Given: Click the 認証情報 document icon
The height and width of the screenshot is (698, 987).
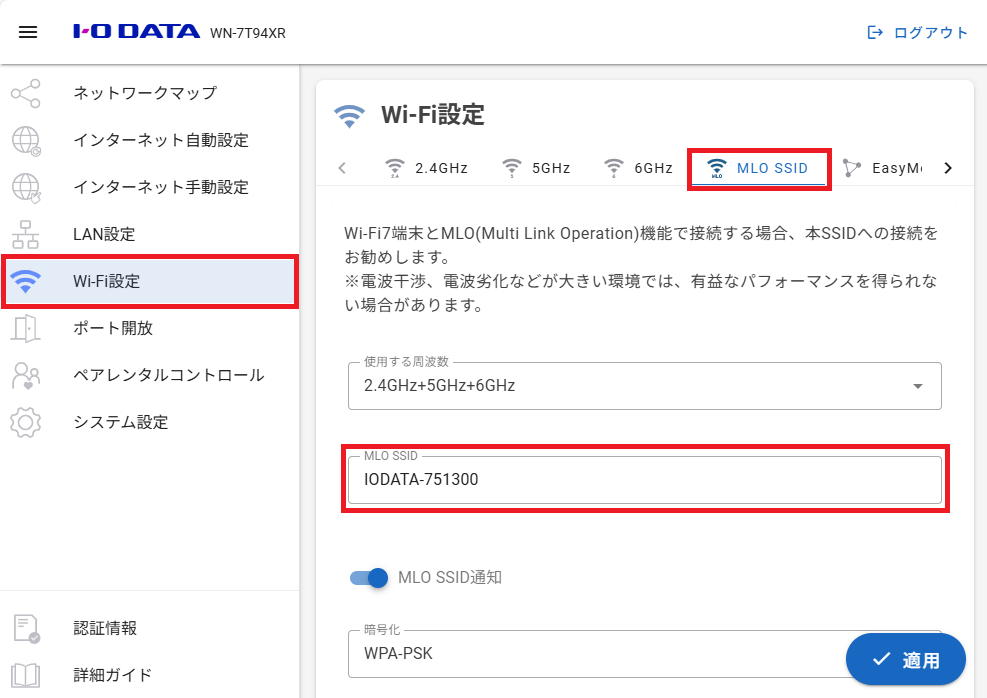Looking at the screenshot, I should [x=25, y=628].
